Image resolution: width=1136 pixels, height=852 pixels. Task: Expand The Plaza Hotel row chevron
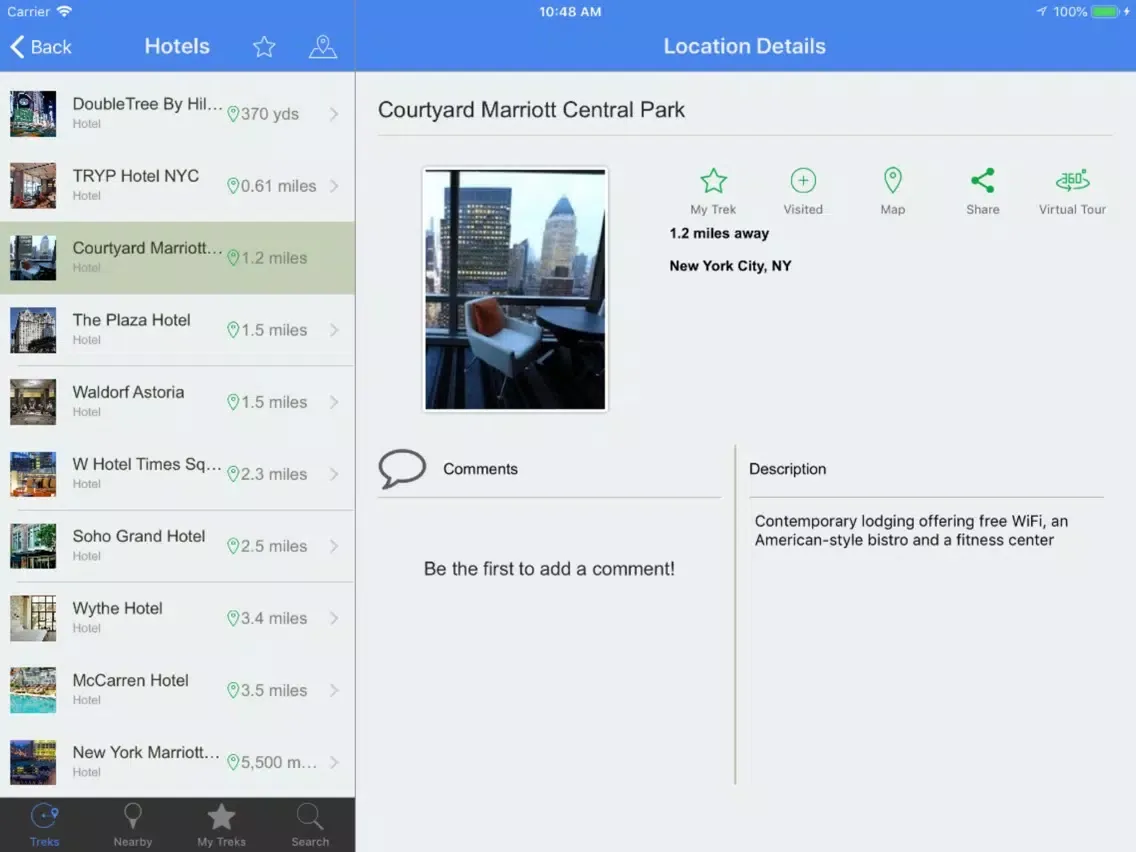pos(334,330)
